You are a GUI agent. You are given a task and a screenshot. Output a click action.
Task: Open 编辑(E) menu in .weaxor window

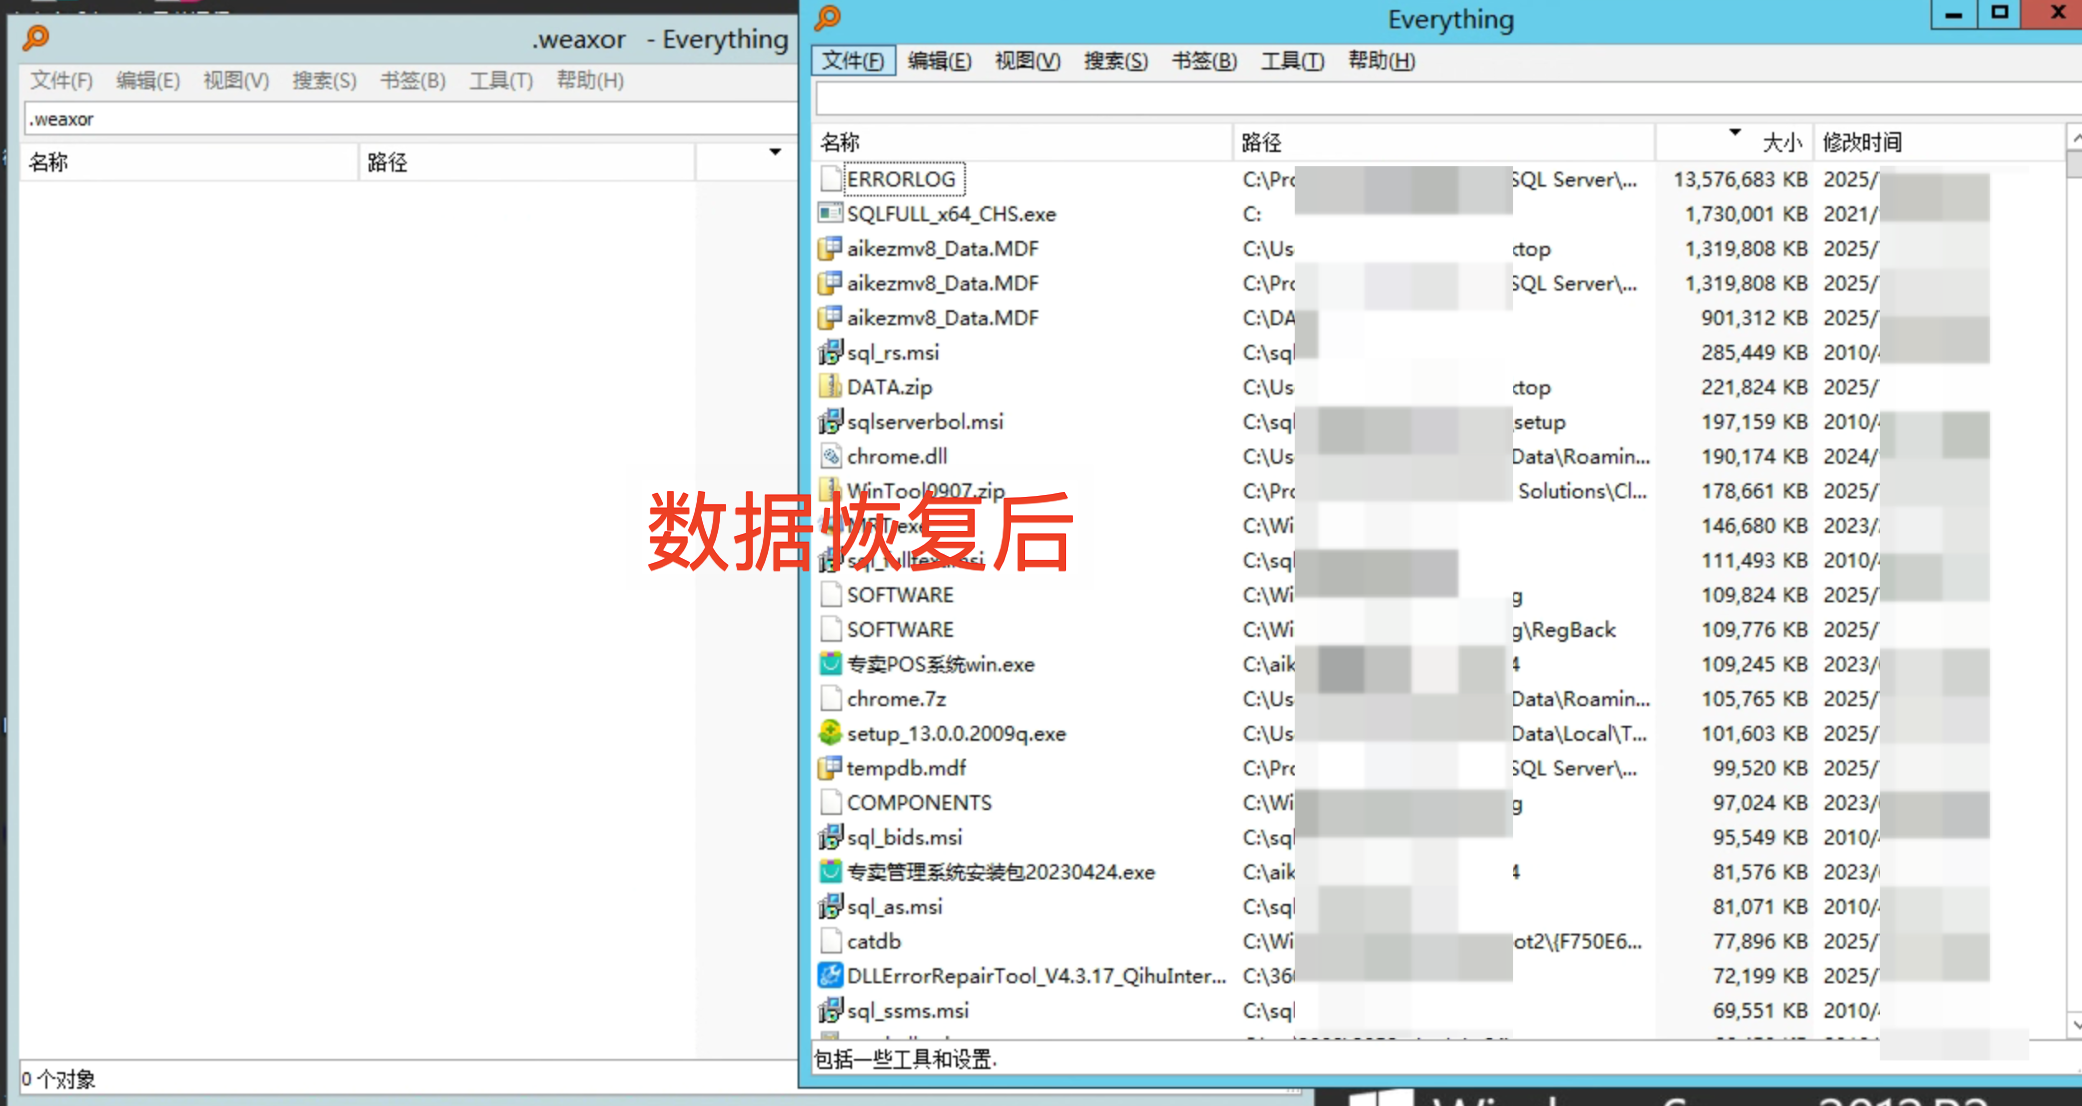[x=148, y=80]
